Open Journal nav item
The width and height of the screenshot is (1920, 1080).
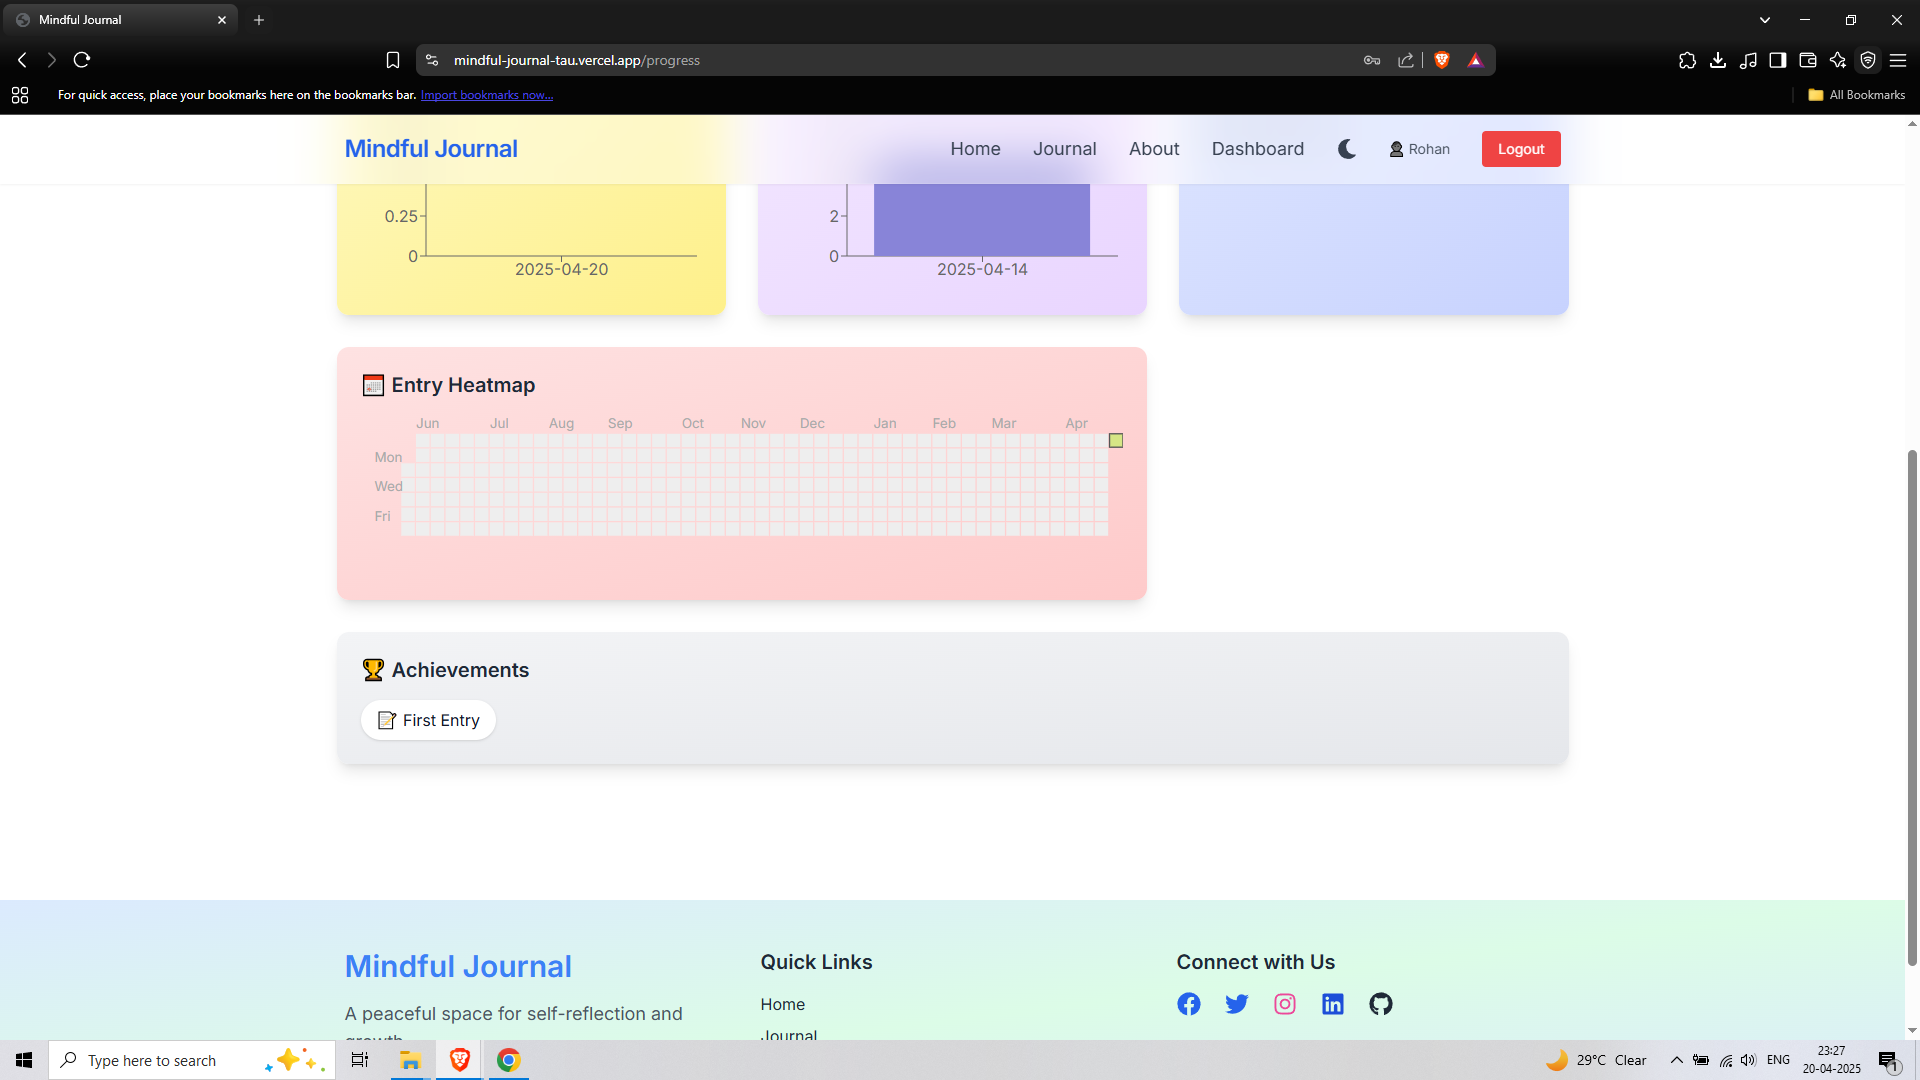tap(1064, 149)
